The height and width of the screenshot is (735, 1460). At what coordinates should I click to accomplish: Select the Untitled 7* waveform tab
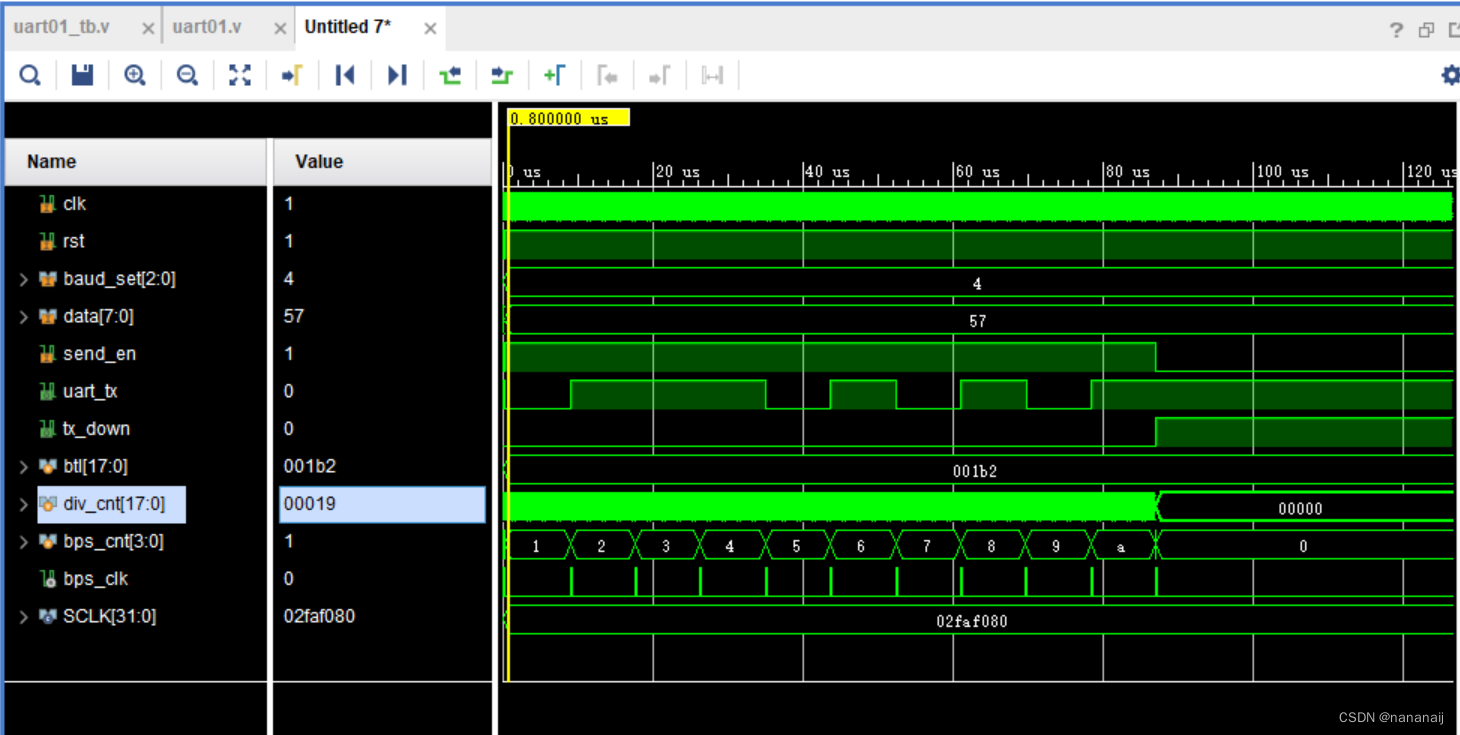pyautogui.click(x=348, y=27)
